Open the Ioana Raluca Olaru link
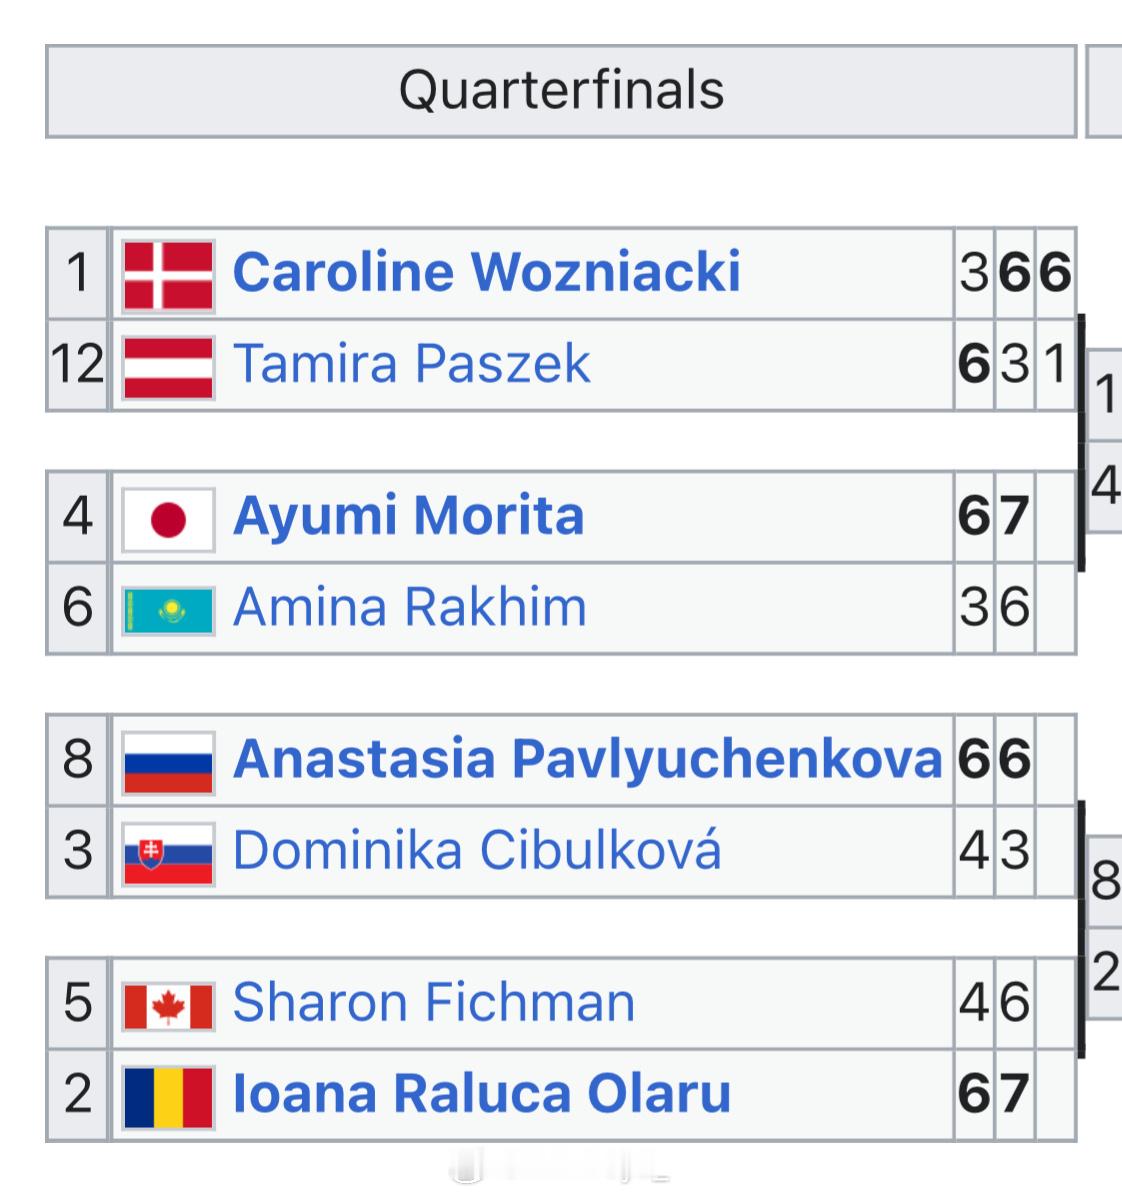The image size is (1122, 1195). click(x=482, y=1094)
